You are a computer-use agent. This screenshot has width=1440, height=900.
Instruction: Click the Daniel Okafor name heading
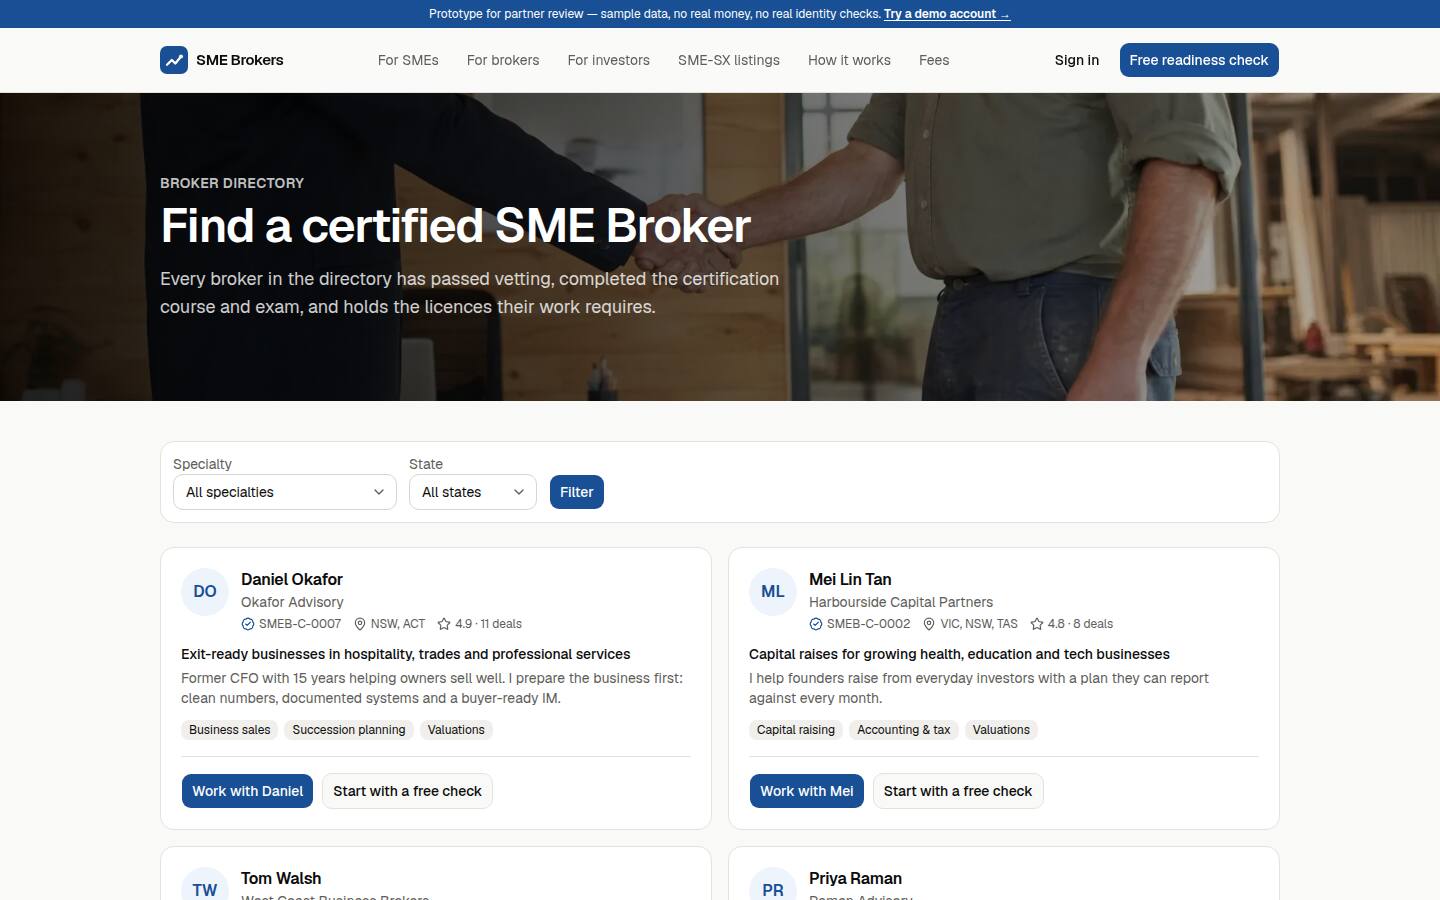pos(292,579)
